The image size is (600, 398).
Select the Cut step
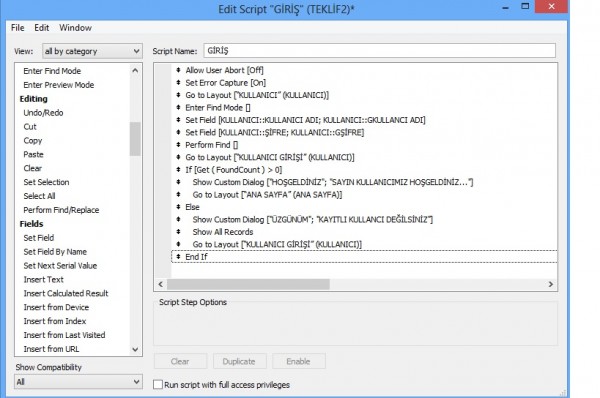30,127
